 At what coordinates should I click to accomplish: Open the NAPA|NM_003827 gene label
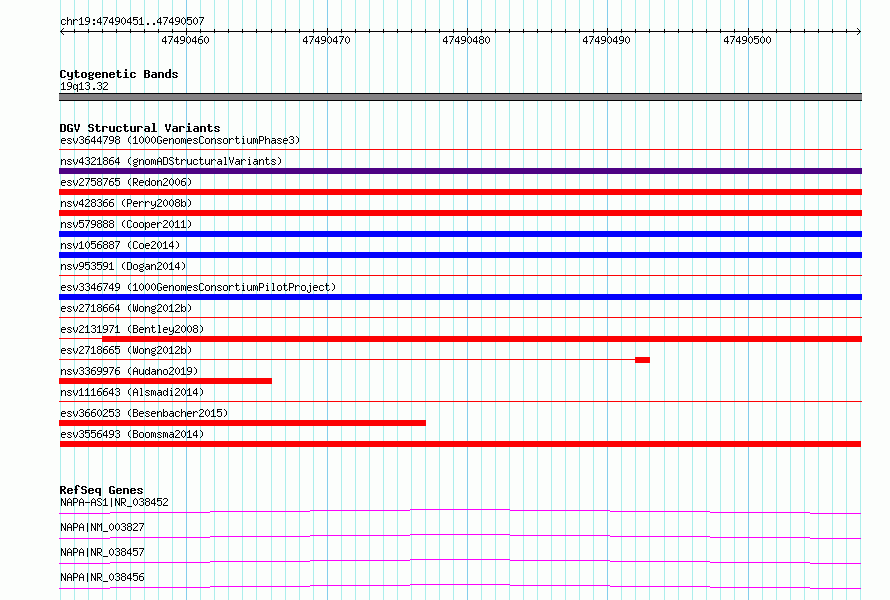coord(102,527)
